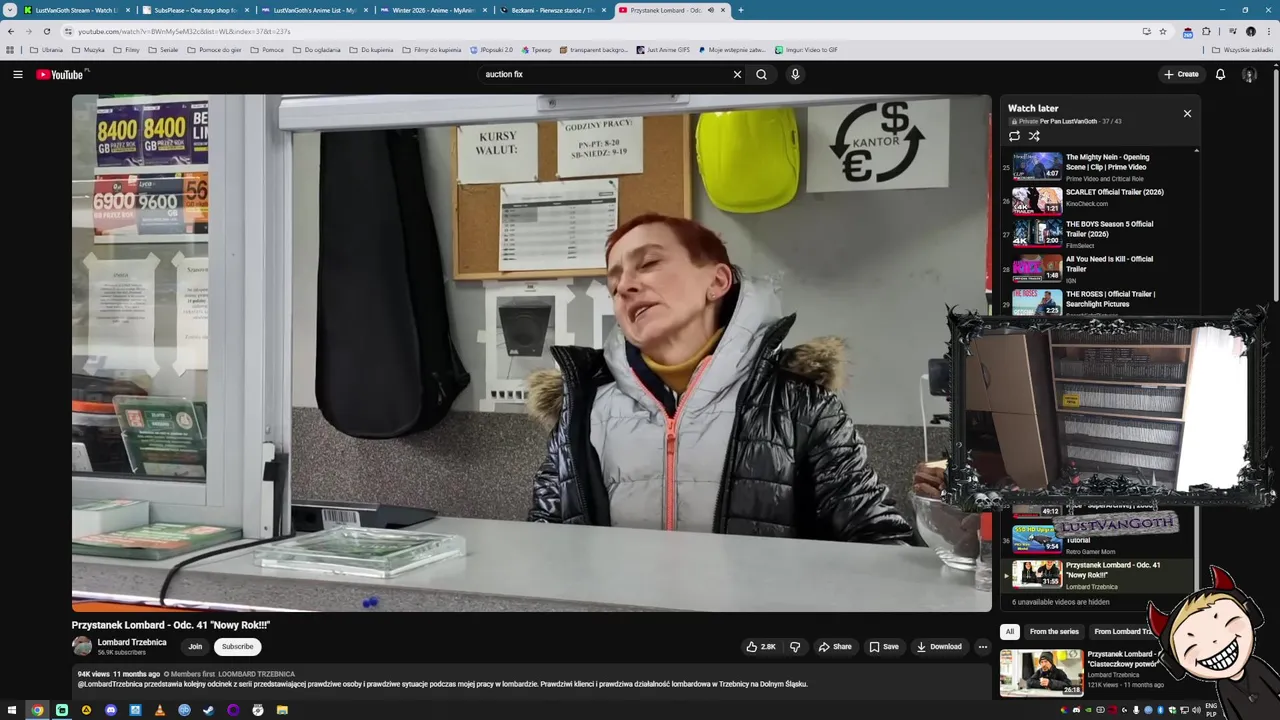This screenshot has width=1280, height=720.
Task: Open the YouTube hamburger guide menu
Action: point(17,74)
